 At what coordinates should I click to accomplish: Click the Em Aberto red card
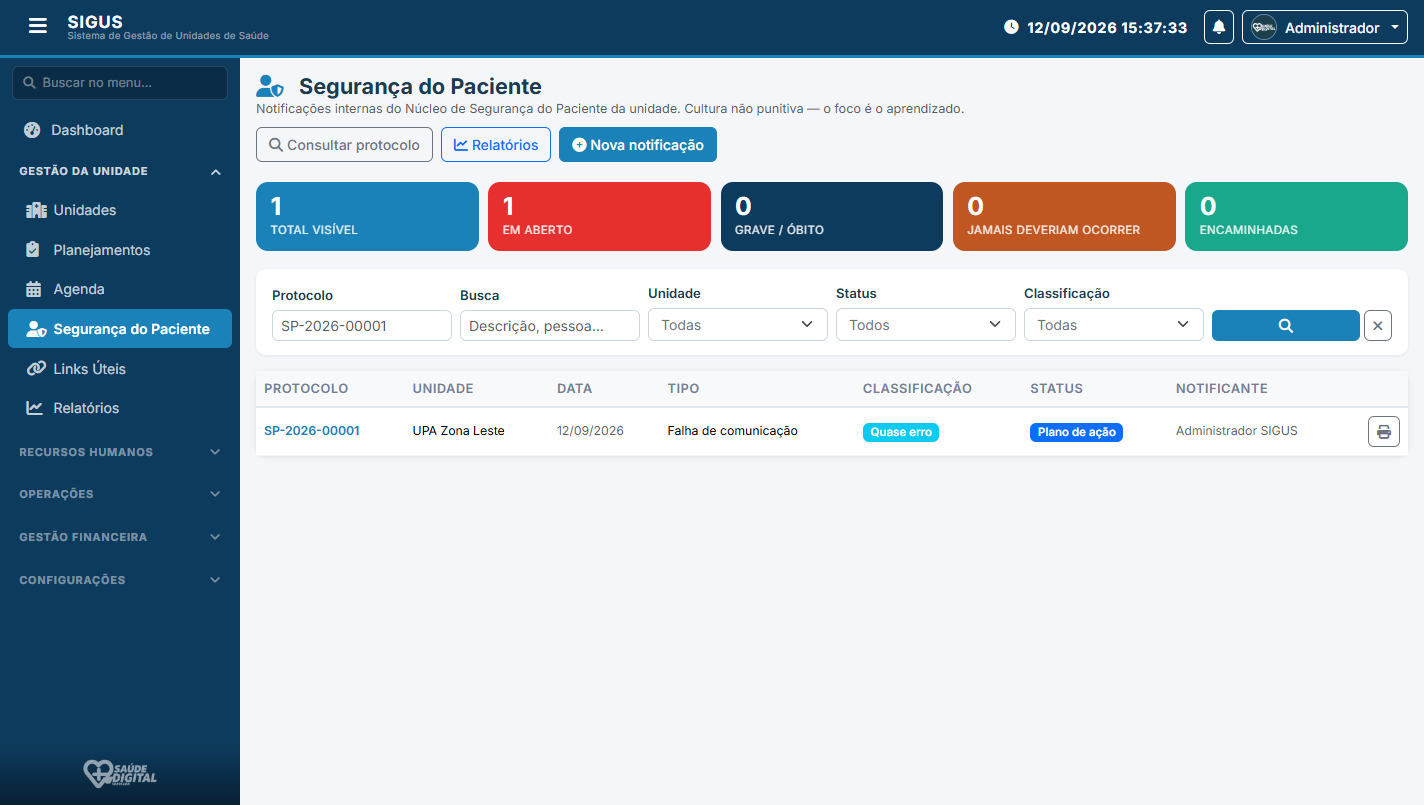tap(599, 216)
